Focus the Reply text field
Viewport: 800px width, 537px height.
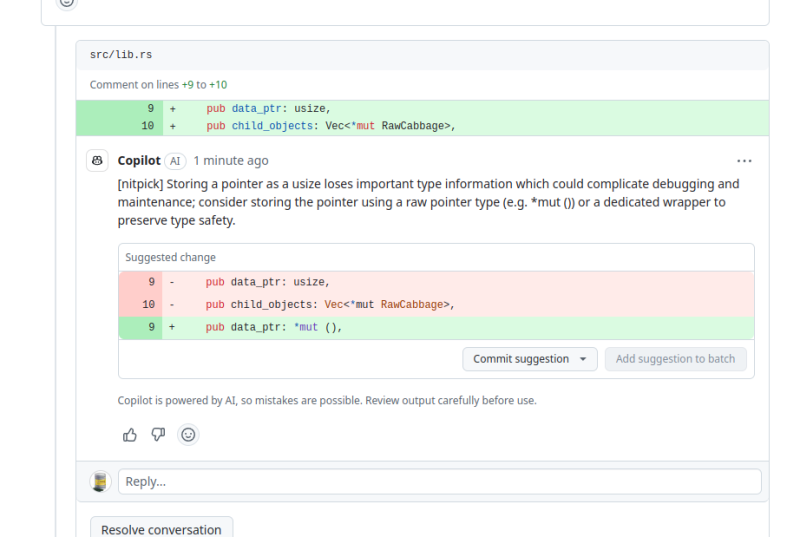point(439,481)
